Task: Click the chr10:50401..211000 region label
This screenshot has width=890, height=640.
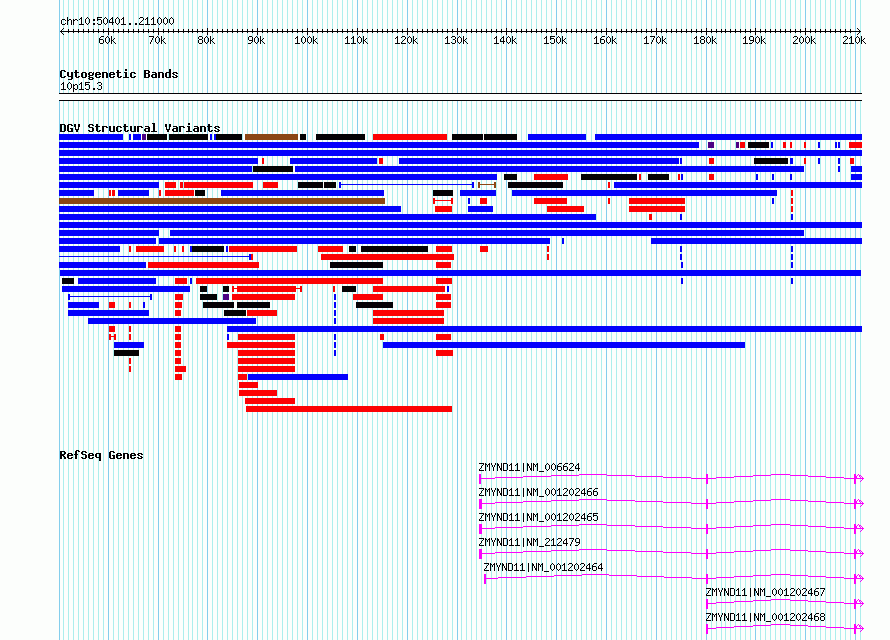Action: point(117,21)
